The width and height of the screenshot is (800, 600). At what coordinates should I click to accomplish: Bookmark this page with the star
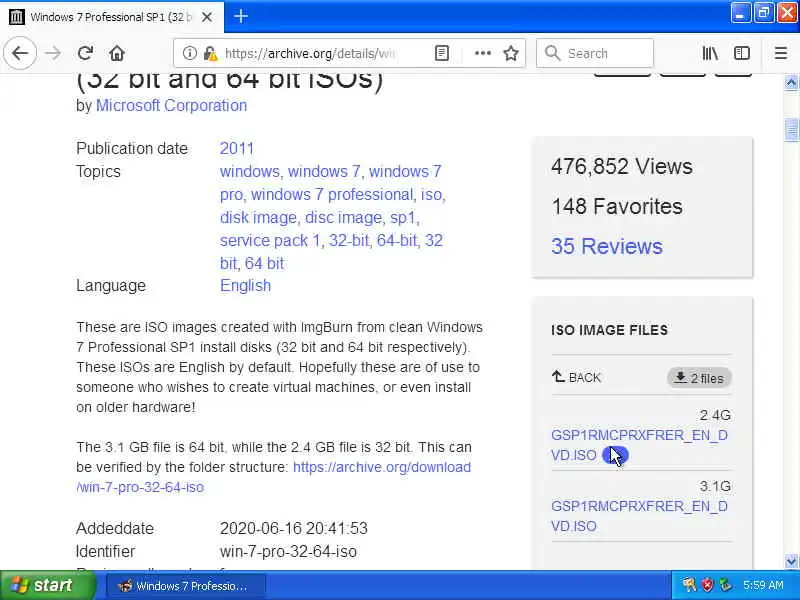click(511, 53)
